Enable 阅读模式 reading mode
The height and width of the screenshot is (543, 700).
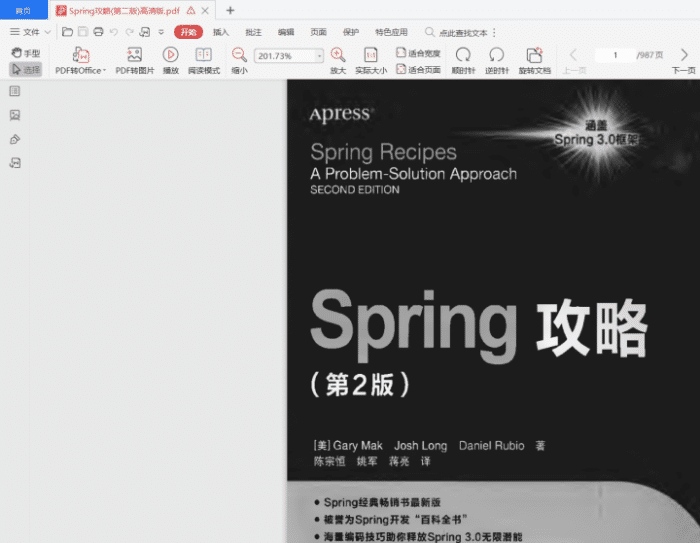point(204,60)
